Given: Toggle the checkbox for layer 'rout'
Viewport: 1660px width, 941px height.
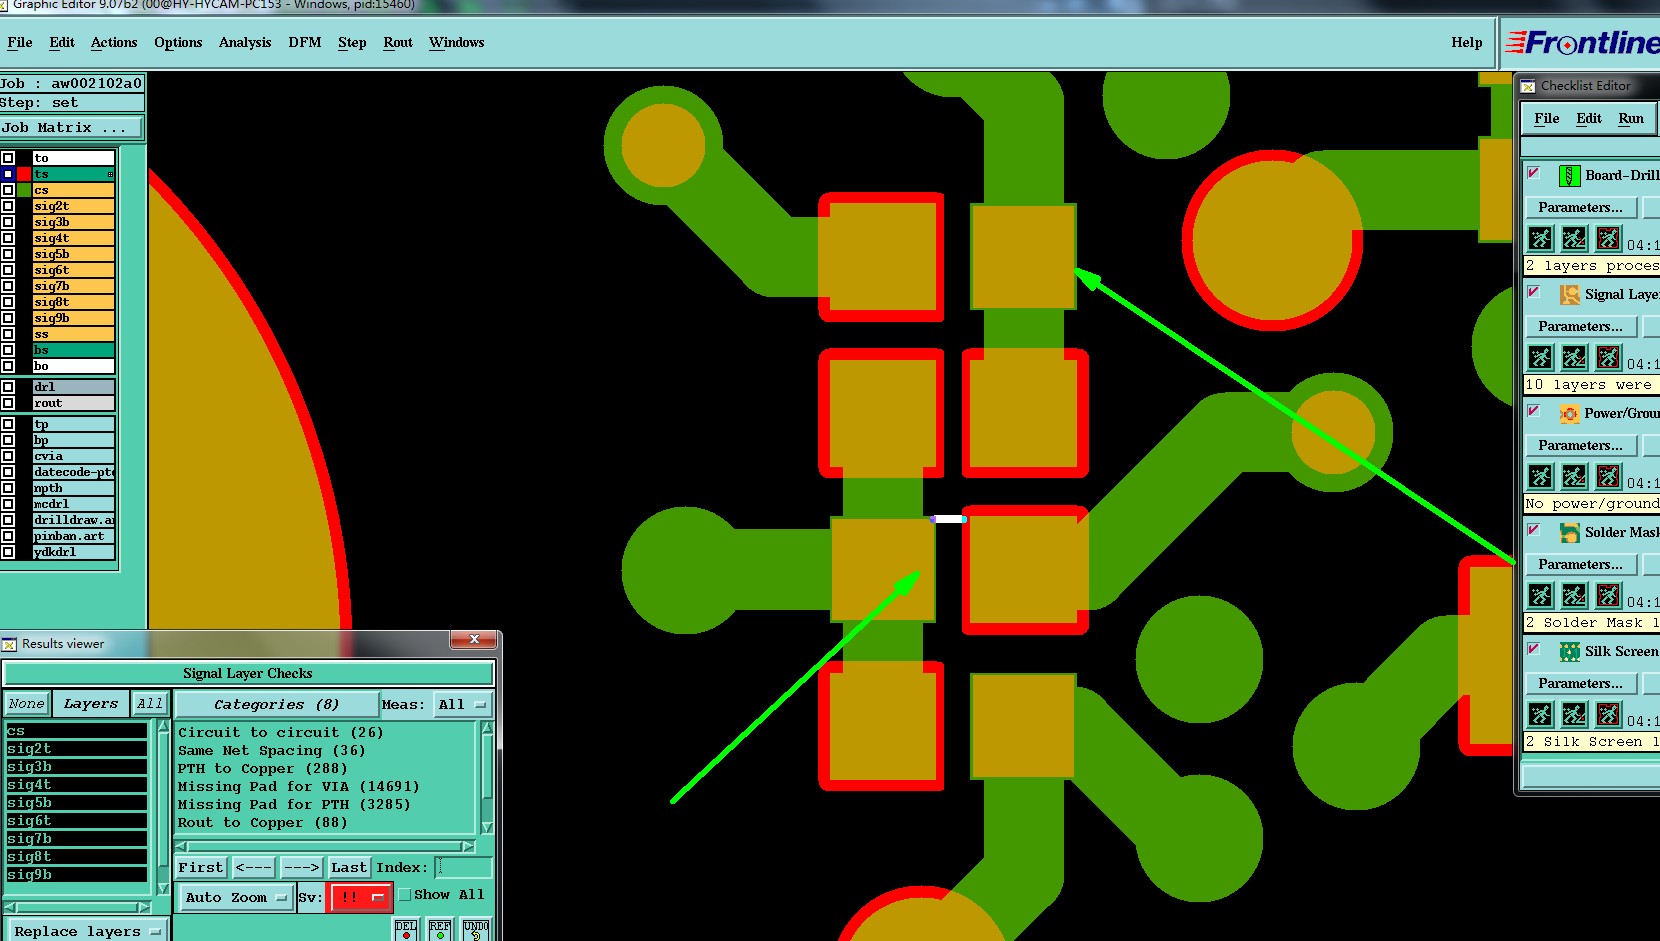Looking at the screenshot, I should [8, 403].
